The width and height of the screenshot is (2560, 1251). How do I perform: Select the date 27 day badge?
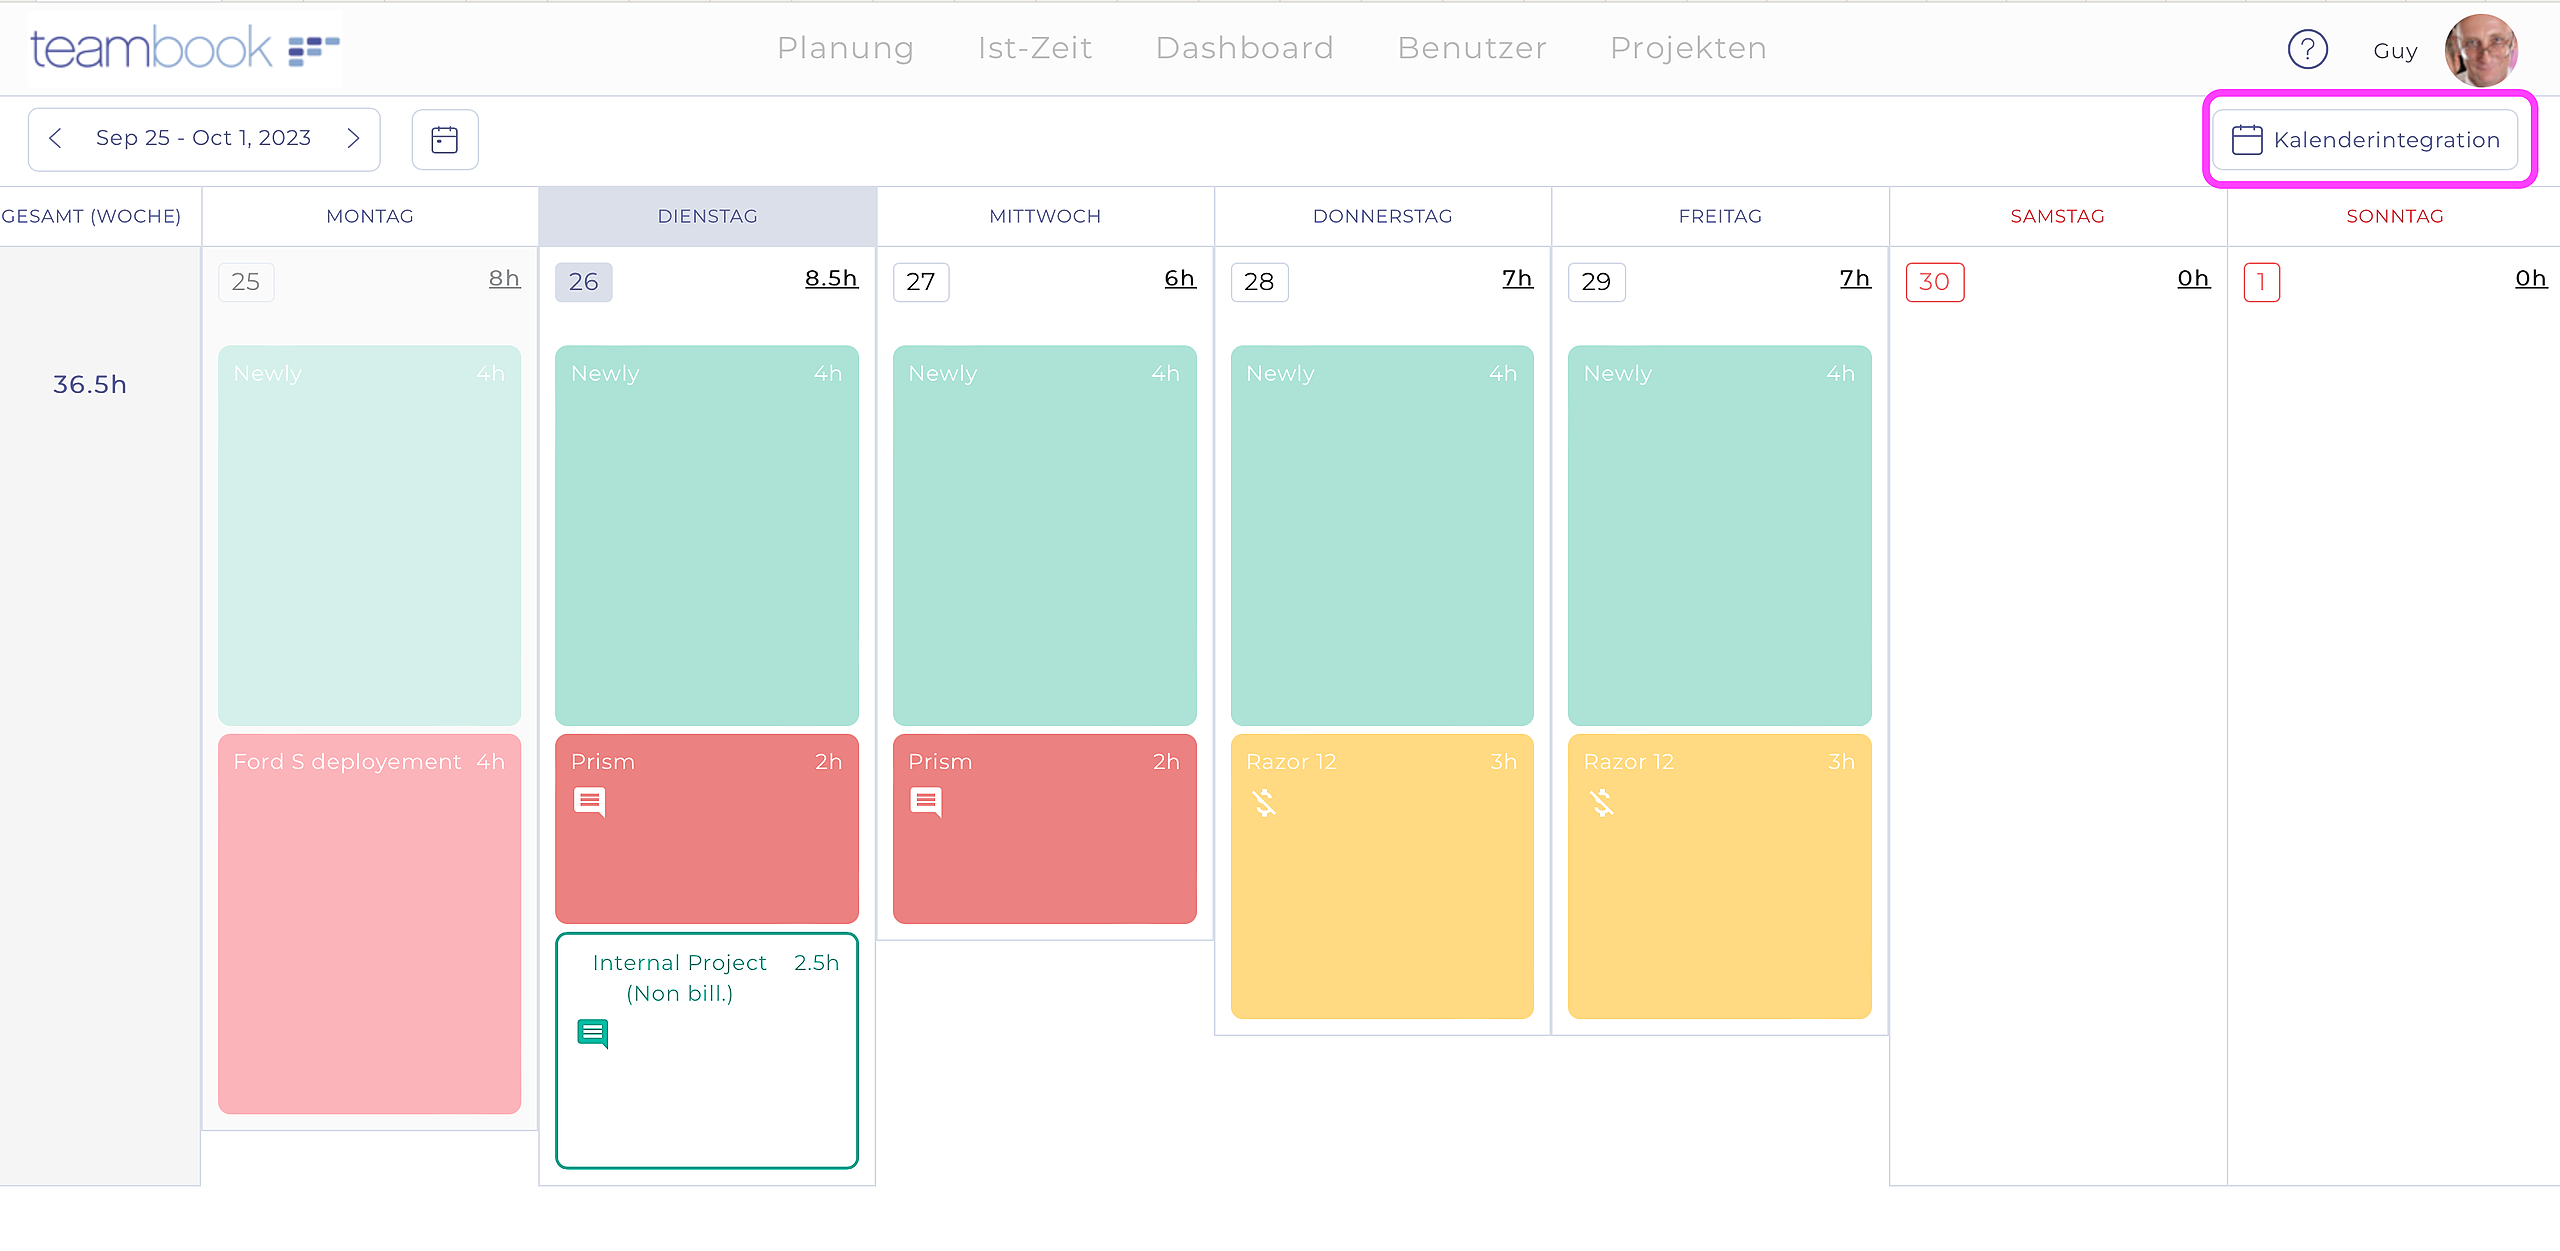tap(920, 282)
